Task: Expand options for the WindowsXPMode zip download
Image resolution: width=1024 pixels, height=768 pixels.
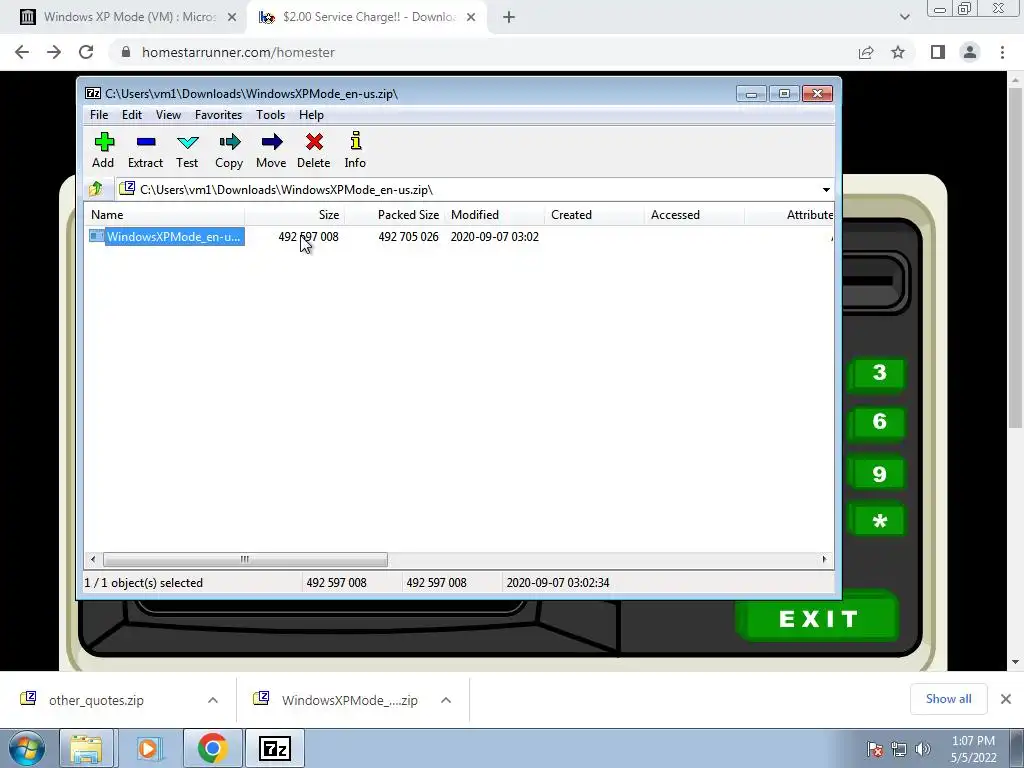Action: tap(446, 700)
